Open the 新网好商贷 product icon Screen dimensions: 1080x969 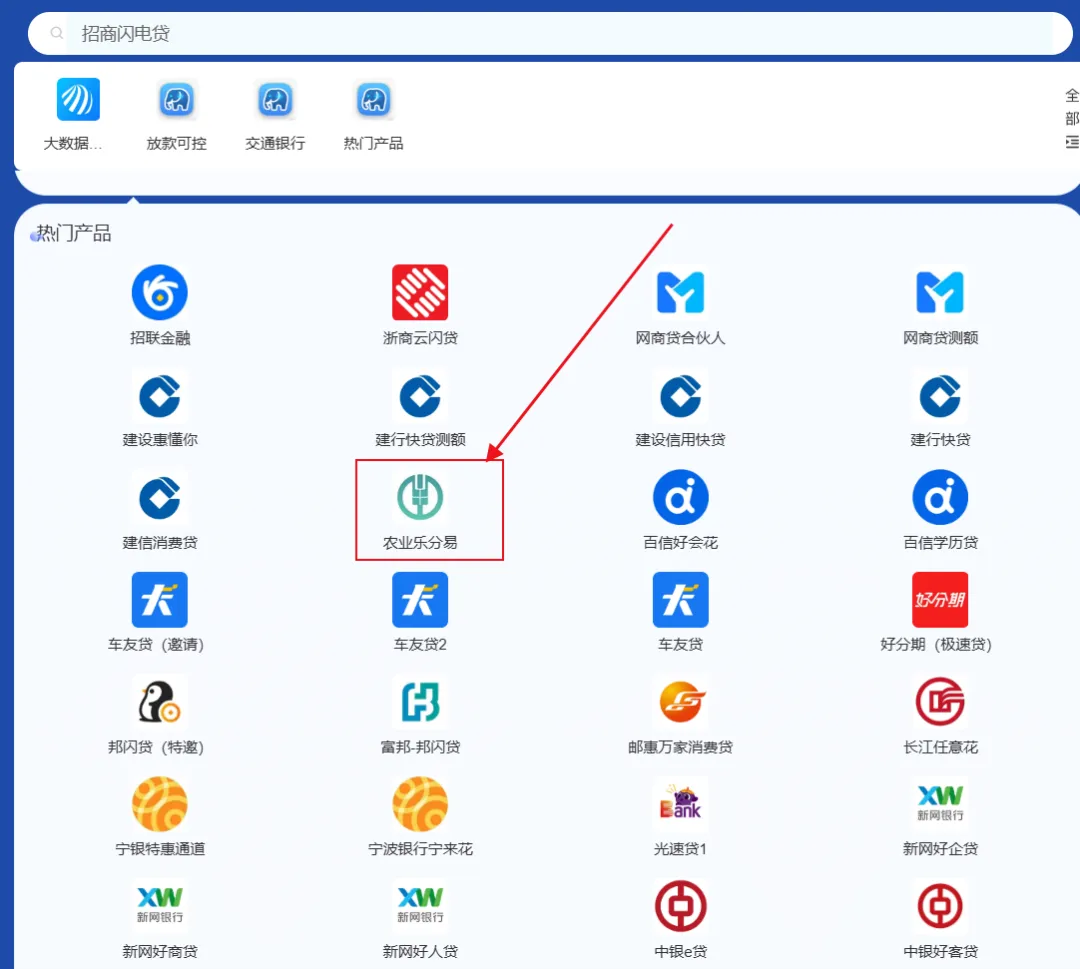point(160,905)
